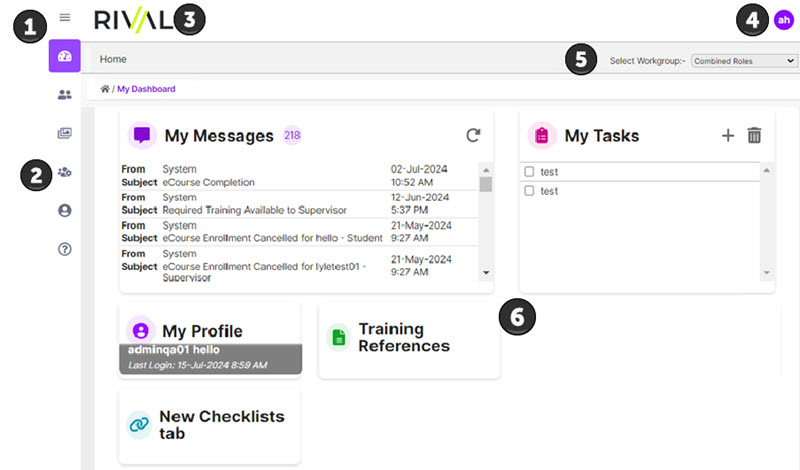Click My Tasks scrollbar up arrow
This screenshot has height=470, width=800.
click(766, 170)
